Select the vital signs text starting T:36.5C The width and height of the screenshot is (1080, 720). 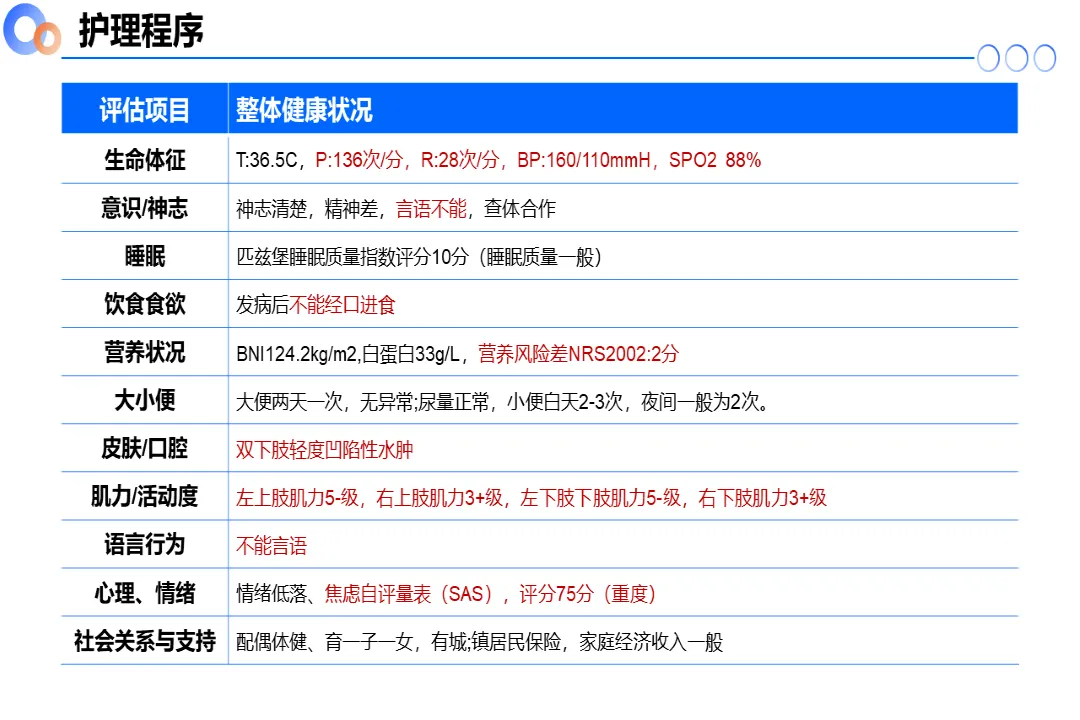click(x=498, y=160)
